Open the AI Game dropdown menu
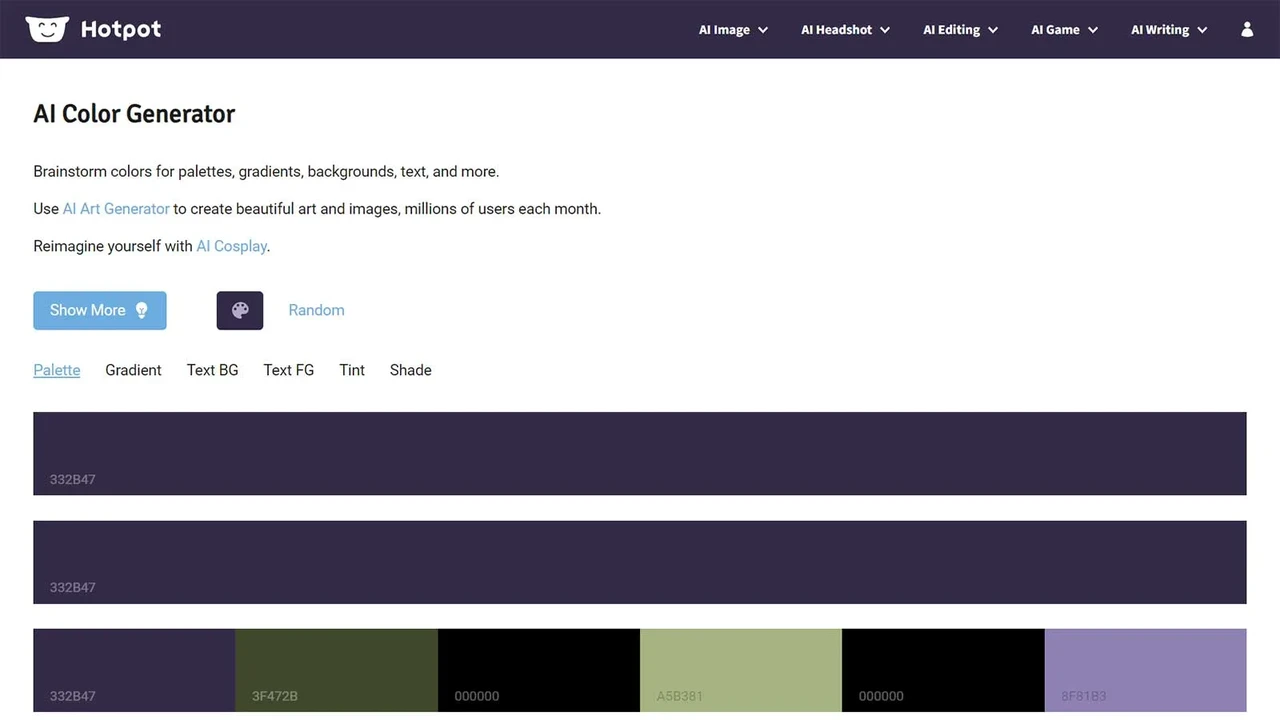Viewport: 1280px width, 720px height. tap(1064, 30)
